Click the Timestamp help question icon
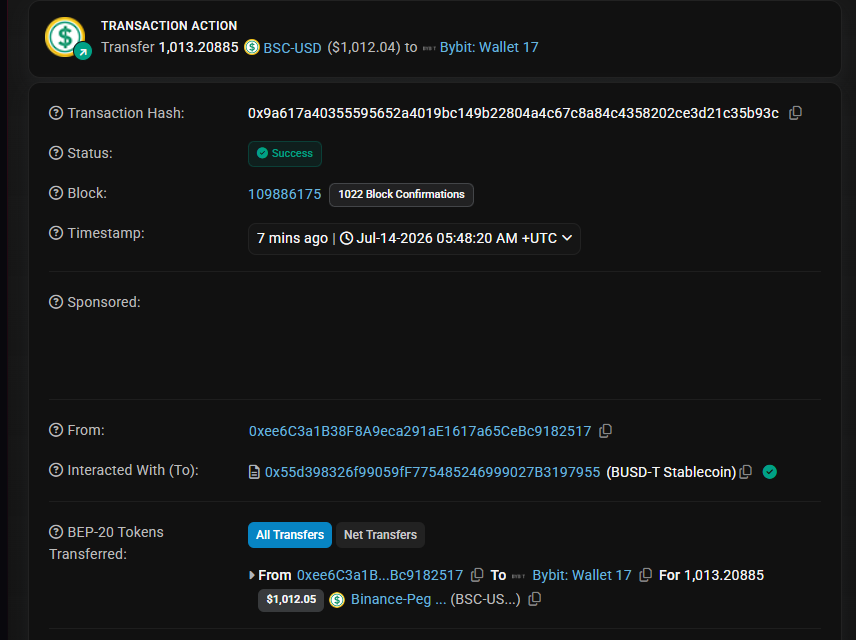This screenshot has height=640, width=856. 56,233
